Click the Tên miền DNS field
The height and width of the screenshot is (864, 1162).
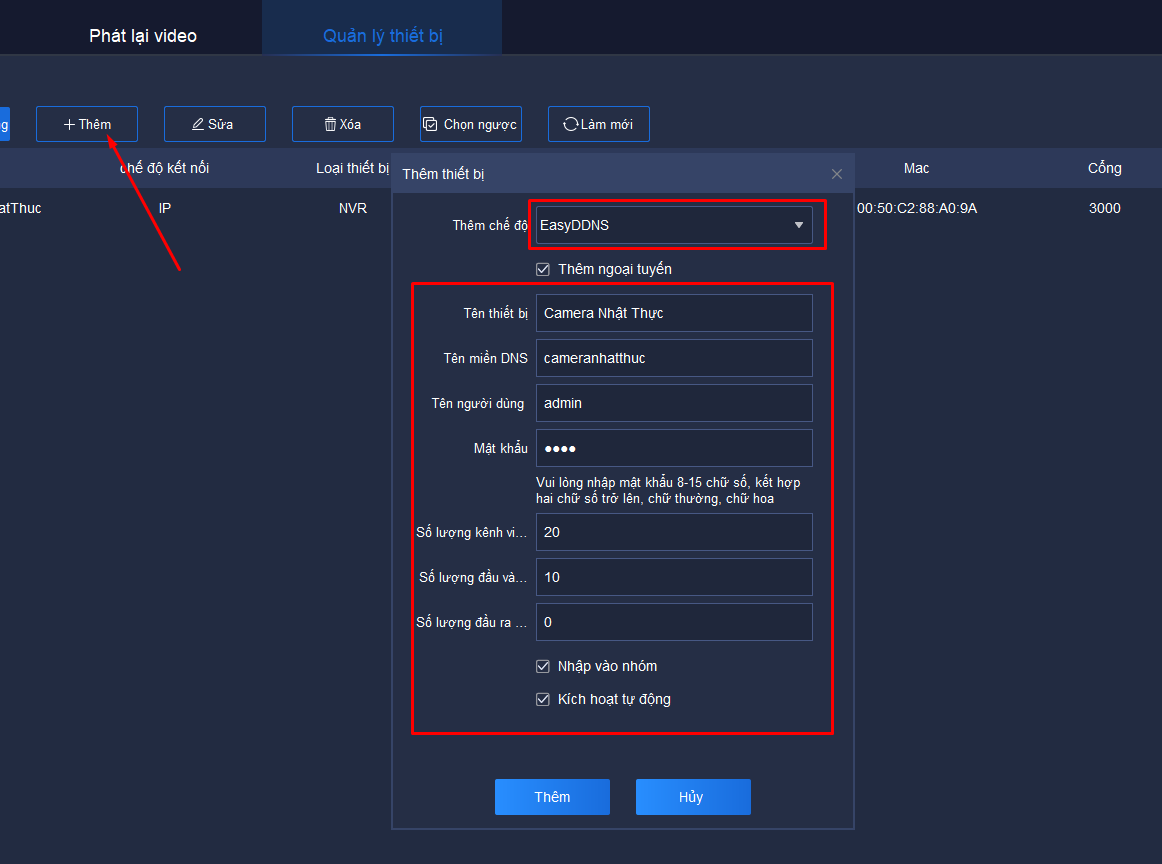click(x=674, y=358)
